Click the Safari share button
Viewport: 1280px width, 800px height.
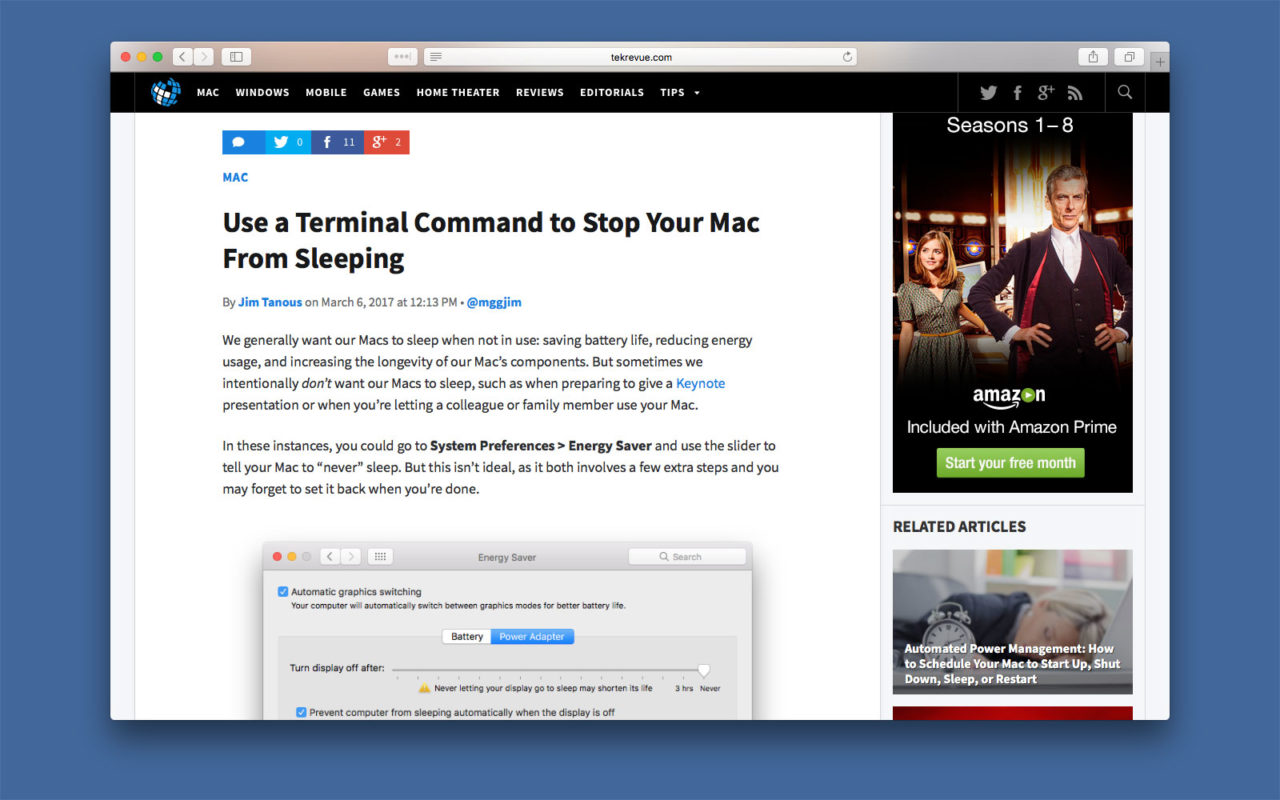tap(1093, 57)
